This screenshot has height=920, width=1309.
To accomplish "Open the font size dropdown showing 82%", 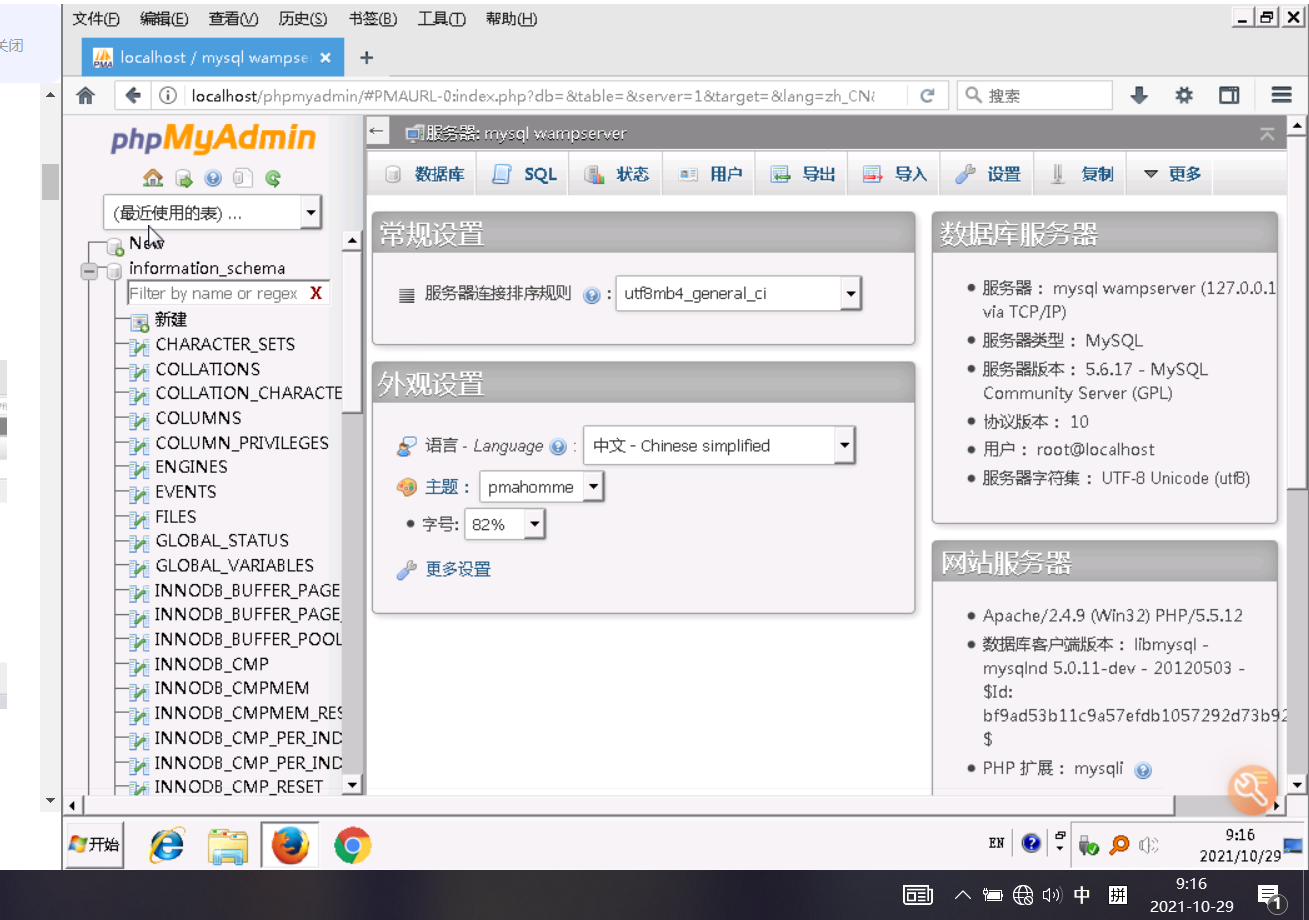I will coord(505,524).
